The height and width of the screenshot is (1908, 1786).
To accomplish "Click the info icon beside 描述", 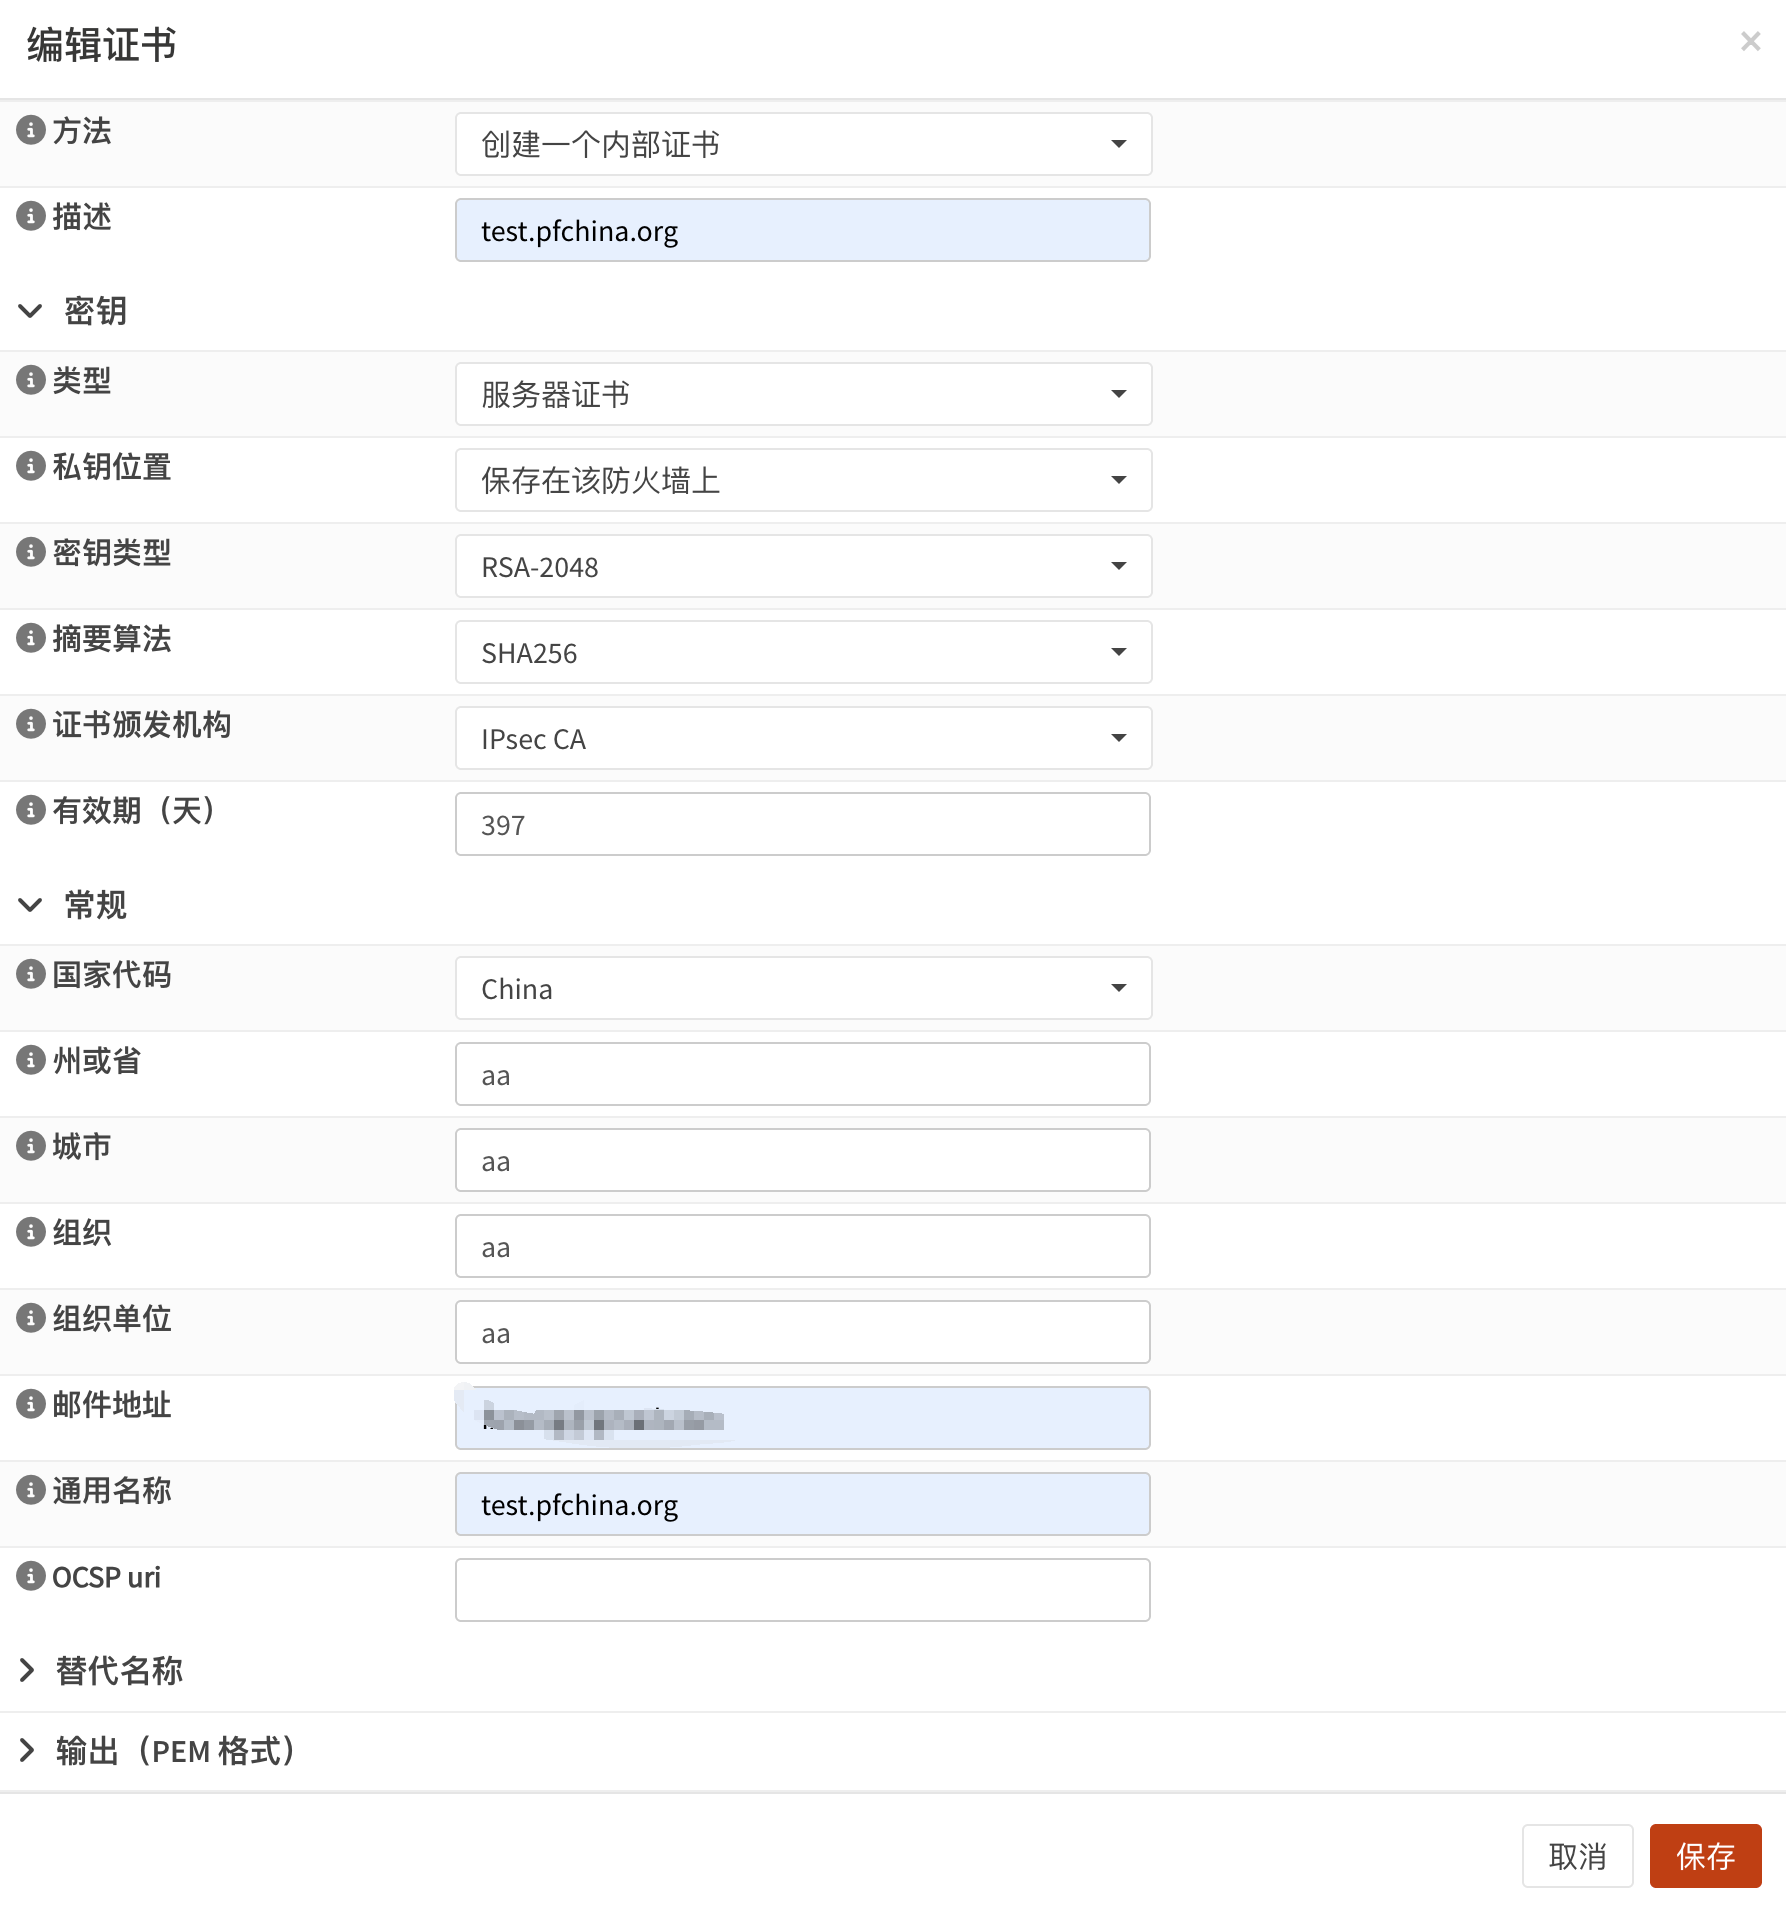I will [x=31, y=216].
